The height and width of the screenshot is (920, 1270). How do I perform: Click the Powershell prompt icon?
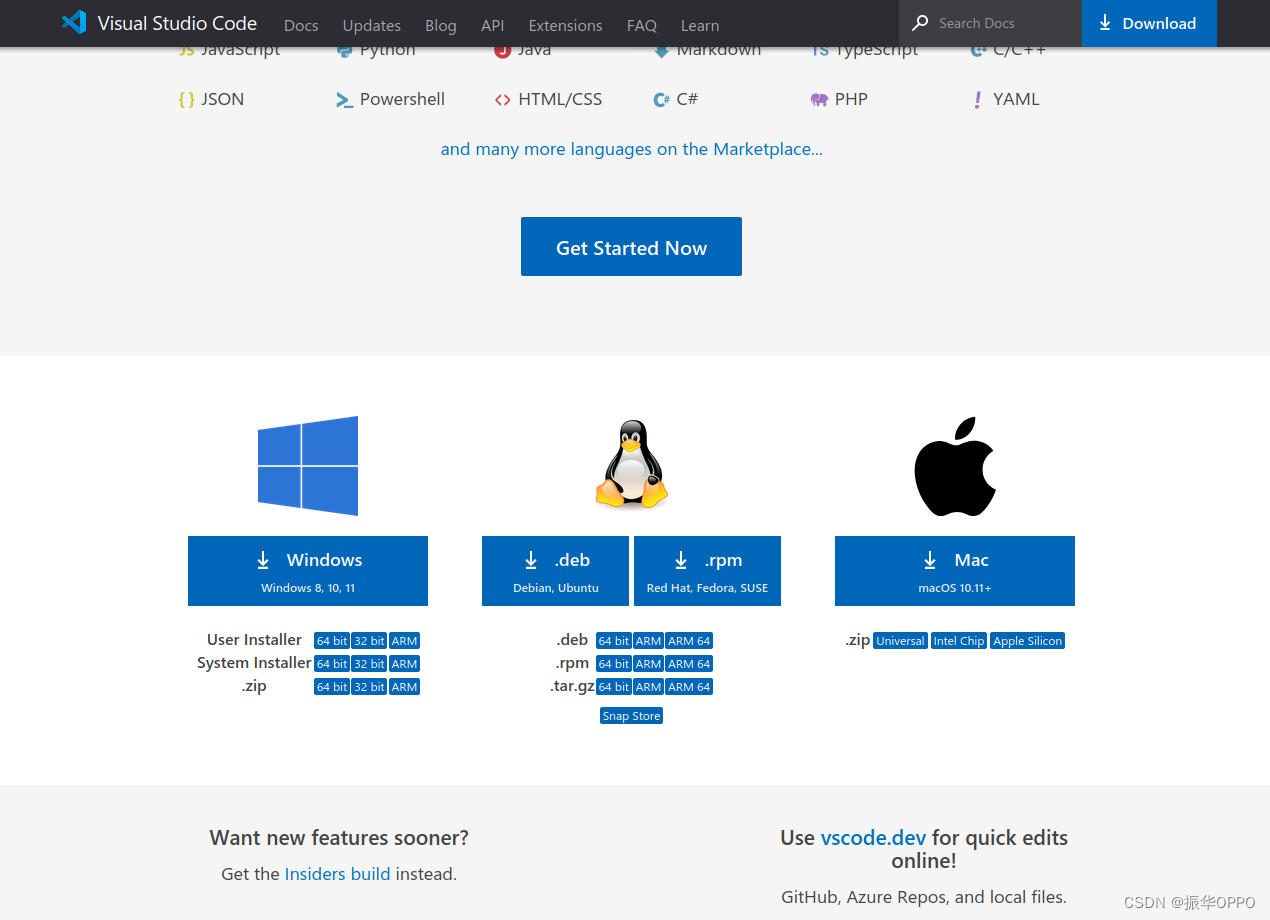coord(344,100)
